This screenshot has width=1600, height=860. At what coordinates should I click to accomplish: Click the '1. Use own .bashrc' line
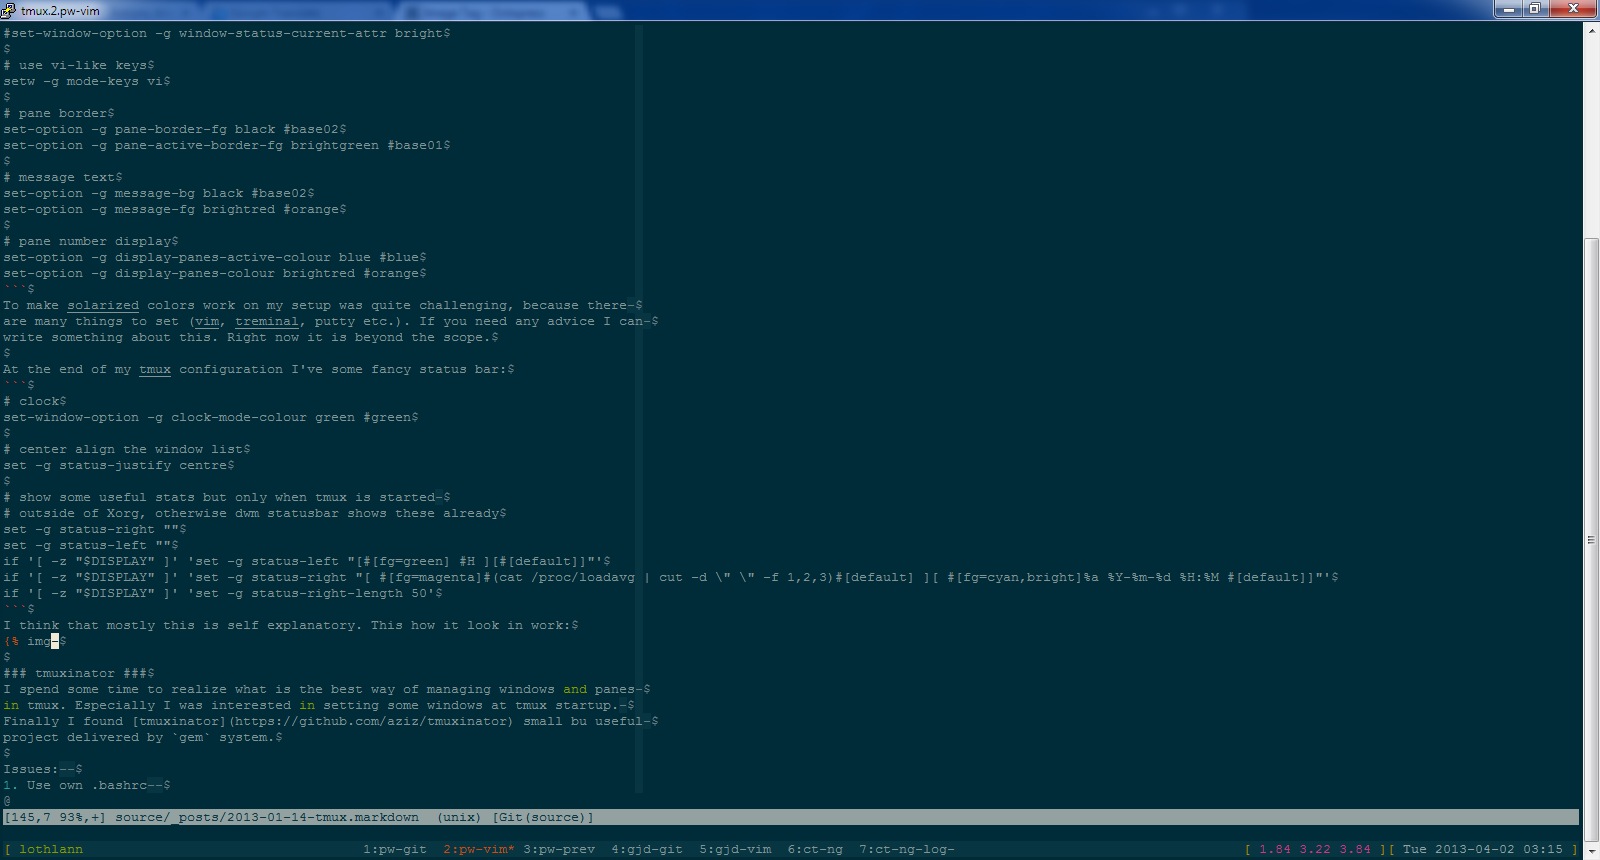pyautogui.click(x=87, y=785)
